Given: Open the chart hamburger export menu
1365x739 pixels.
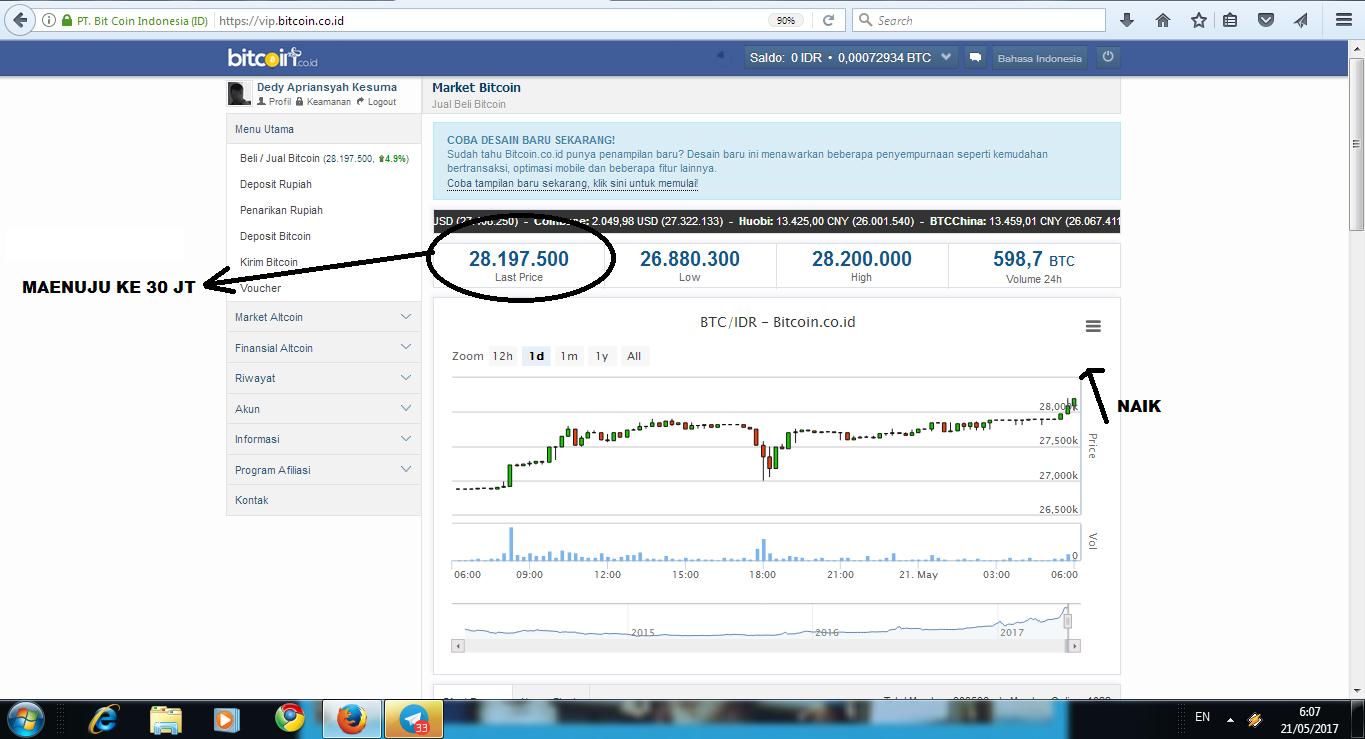Looking at the screenshot, I should 1093,326.
